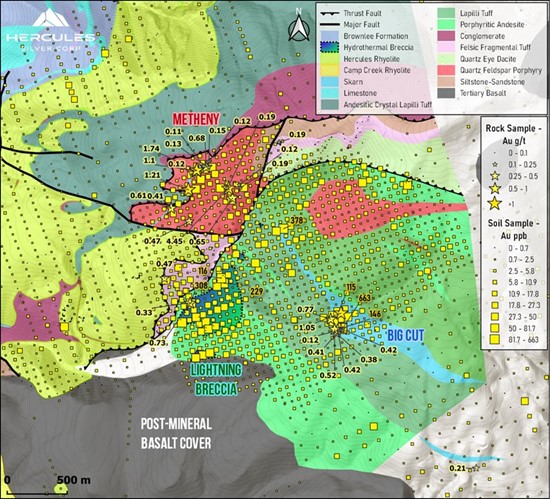The image size is (550, 499).
Task: Click the POST-MINERAL BASALT COVER text
Action: 176,433
